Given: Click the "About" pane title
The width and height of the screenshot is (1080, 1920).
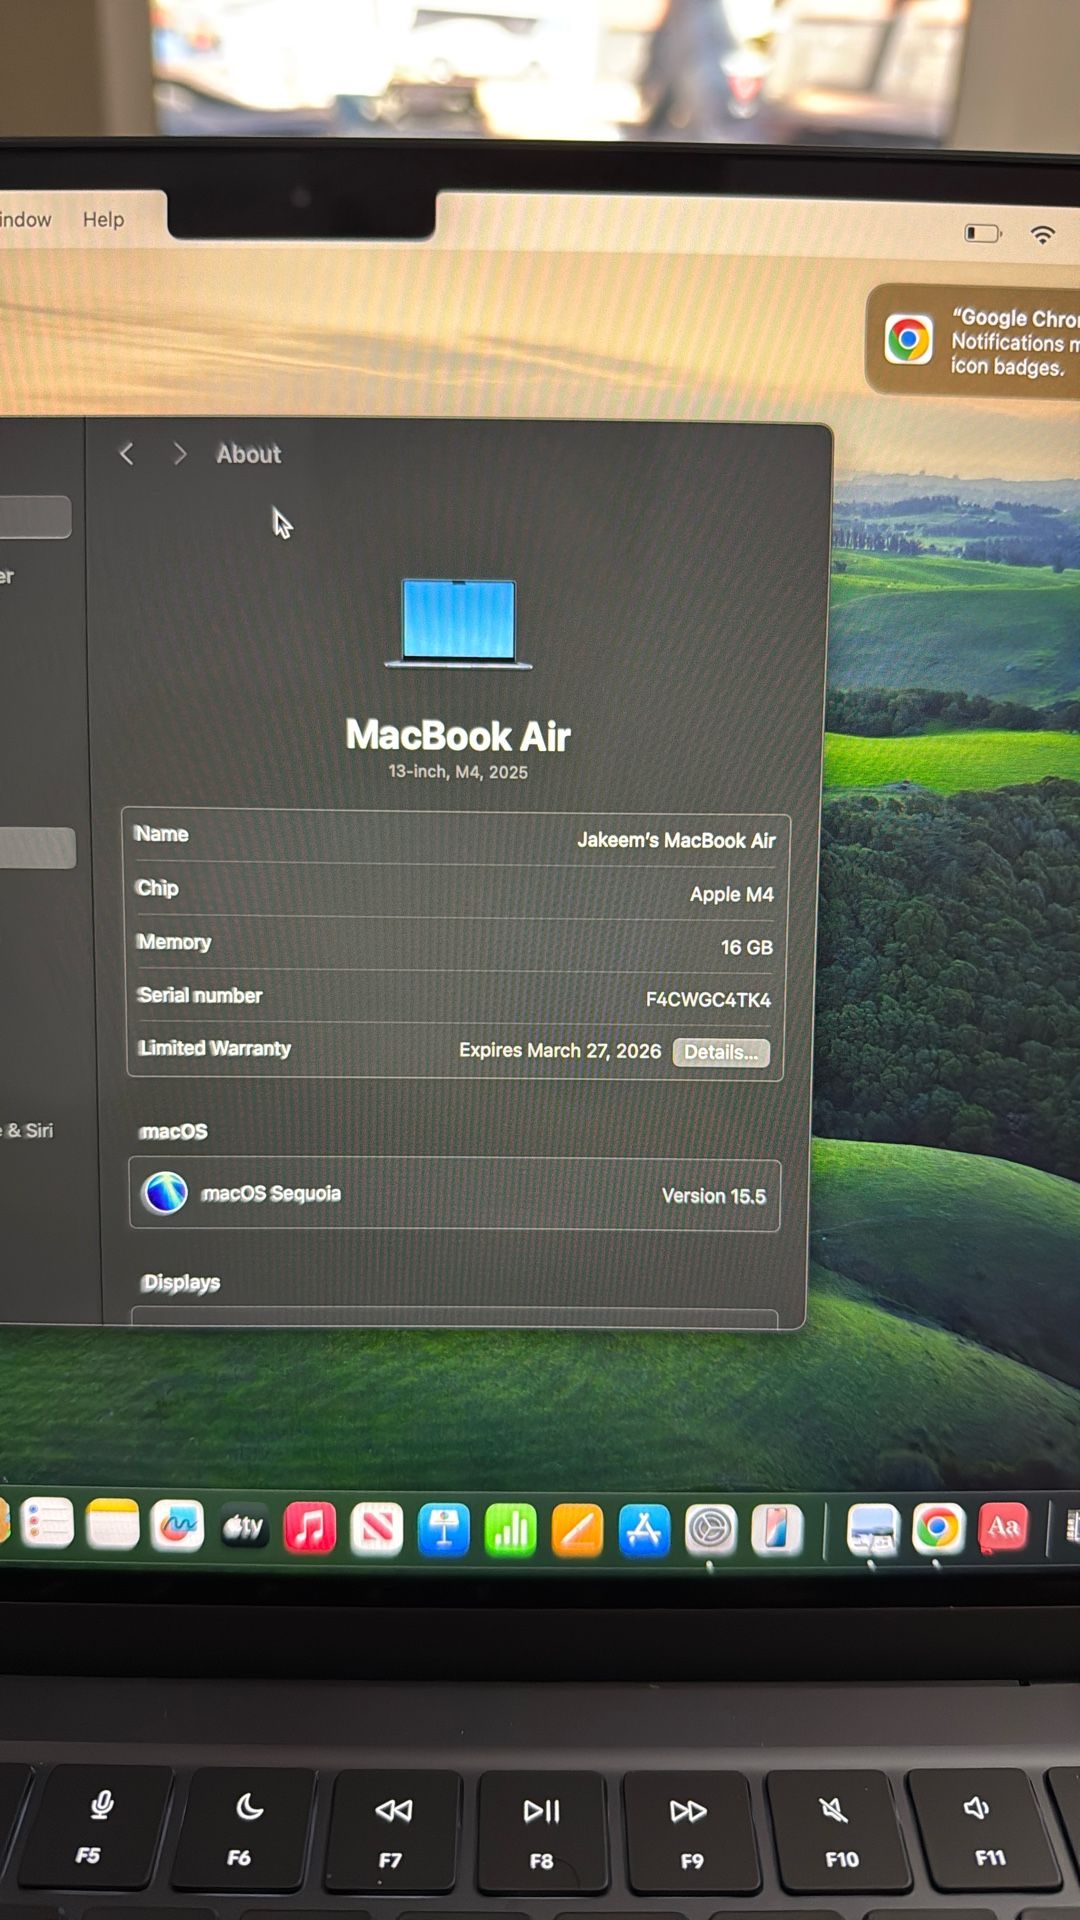Looking at the screenshot, I should tap(249, 454).
